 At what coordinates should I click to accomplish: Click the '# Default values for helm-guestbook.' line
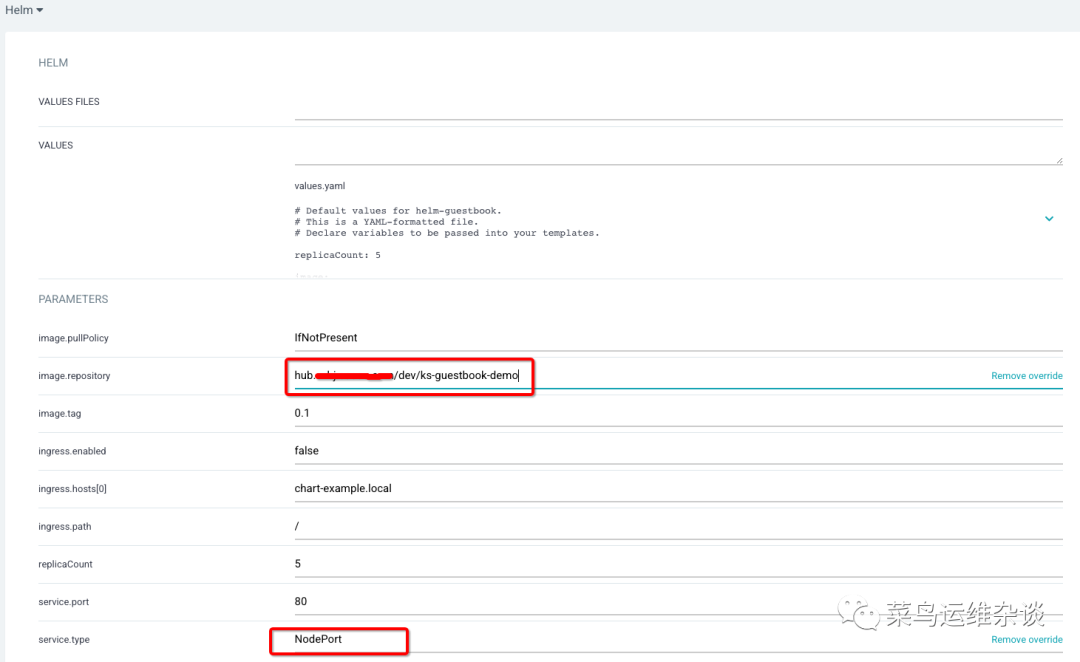[x=398, y=211]
